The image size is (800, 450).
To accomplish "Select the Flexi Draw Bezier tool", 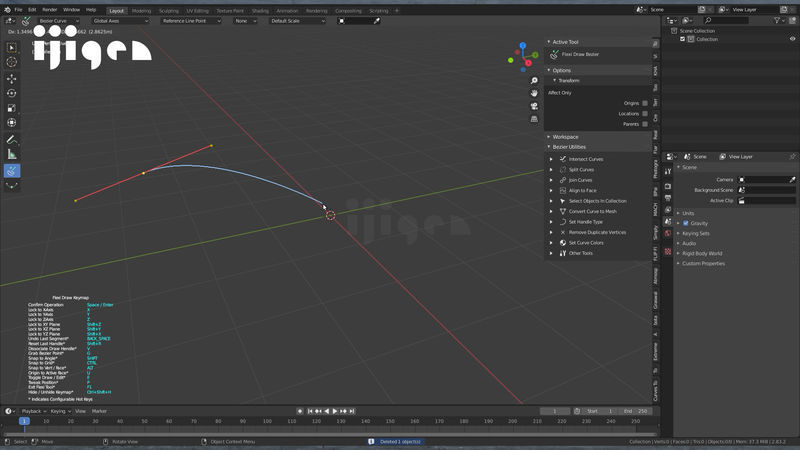I will 11,171.
